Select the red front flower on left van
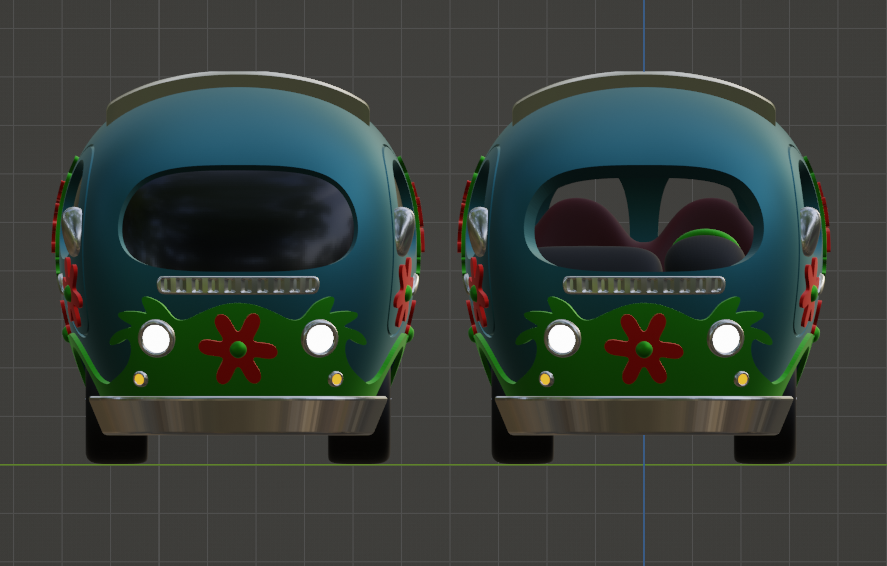 click(238, 348)
